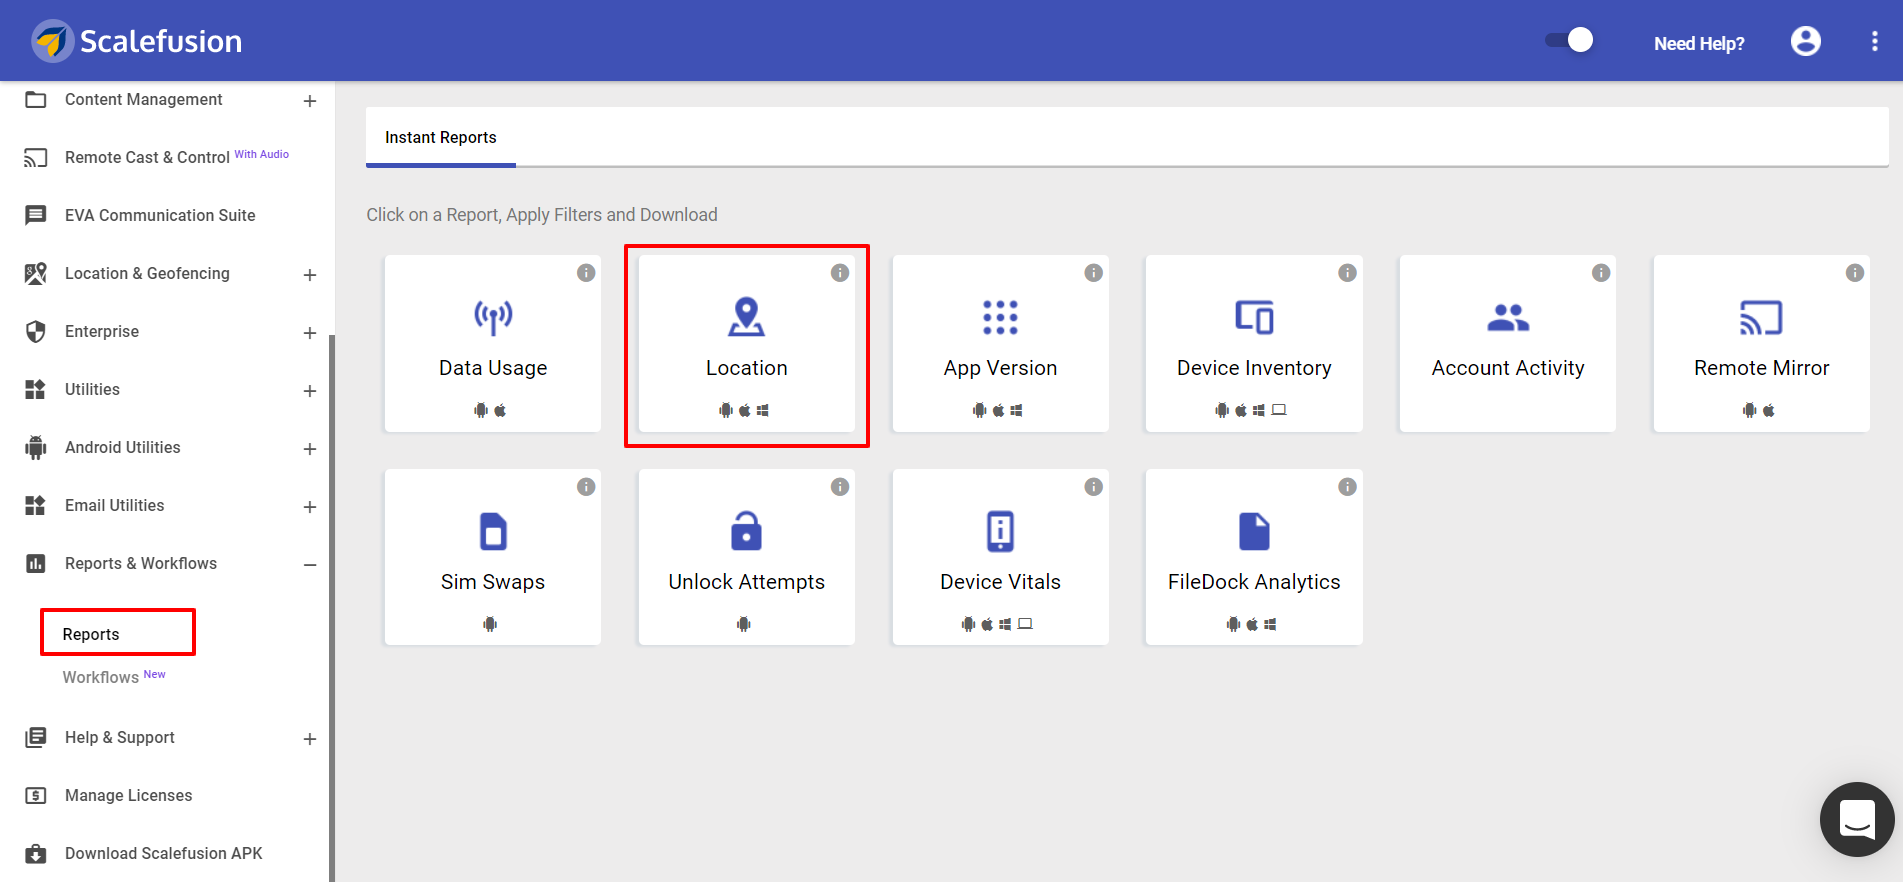Open the FileDock Analytics file icon
Image resolution: width=1903 pixels, height=882 pixels.
click(1254, 531)
